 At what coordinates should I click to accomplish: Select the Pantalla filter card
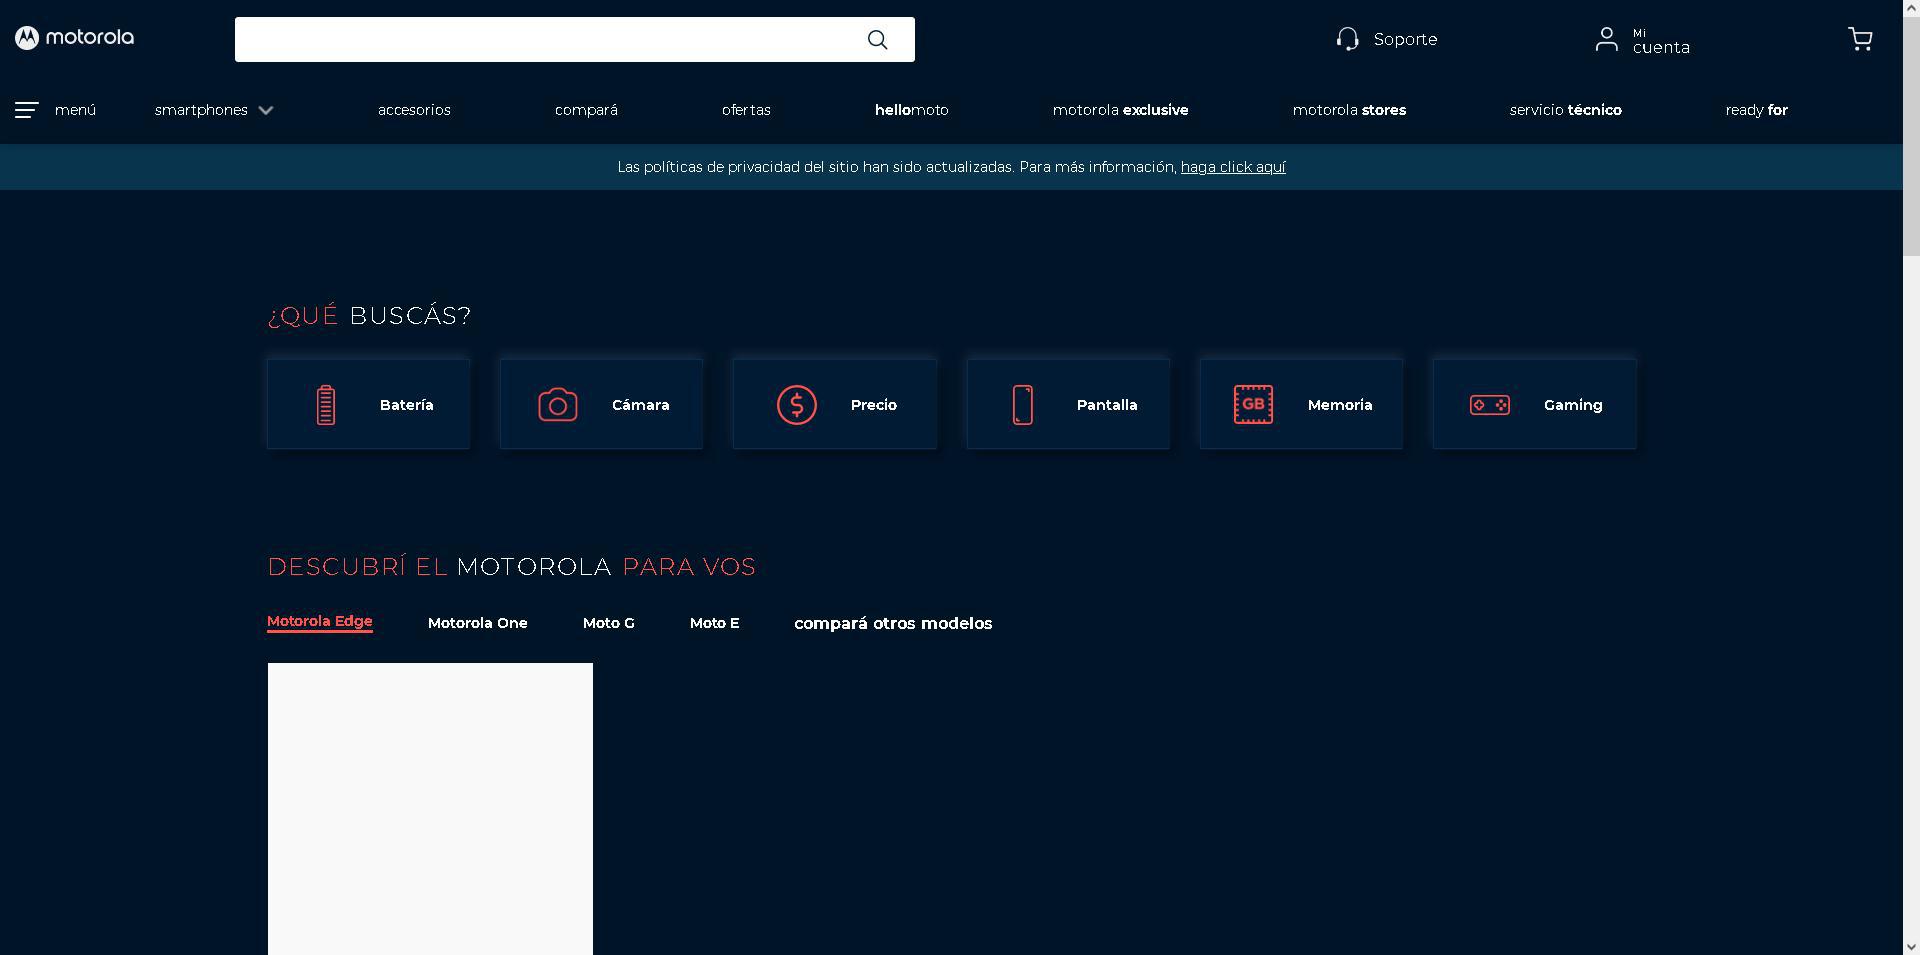(x=1066, y=403)
